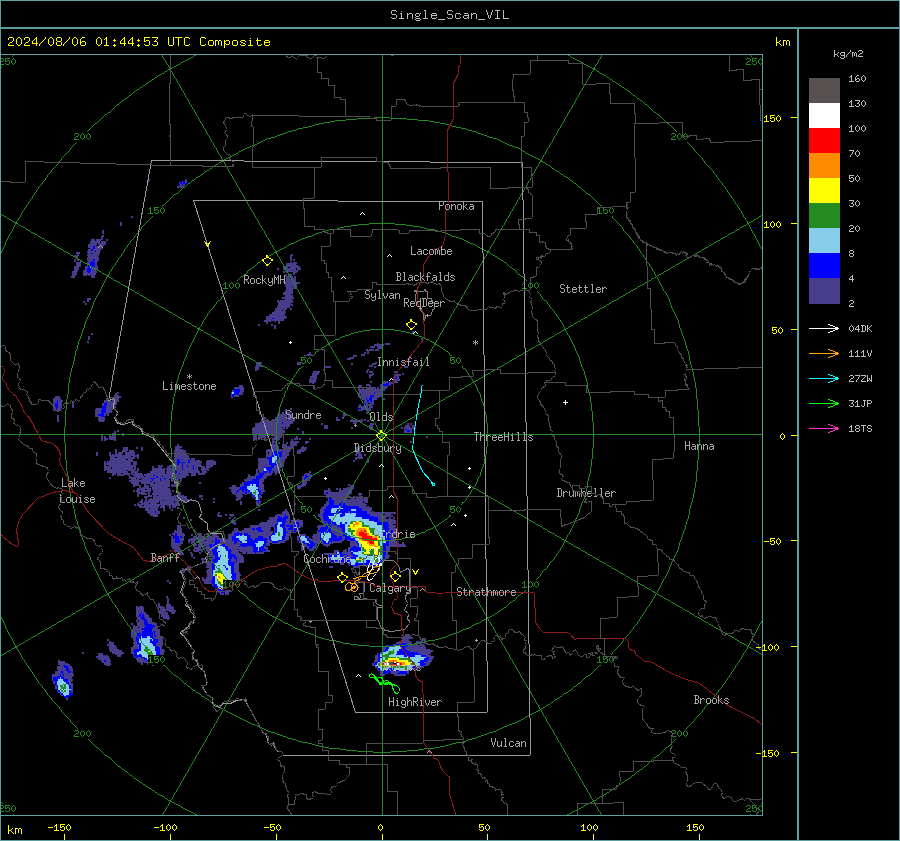This screenshot has width=900, height=841.
Task: Click the HighRiver city label
Action: coord(415,703)
